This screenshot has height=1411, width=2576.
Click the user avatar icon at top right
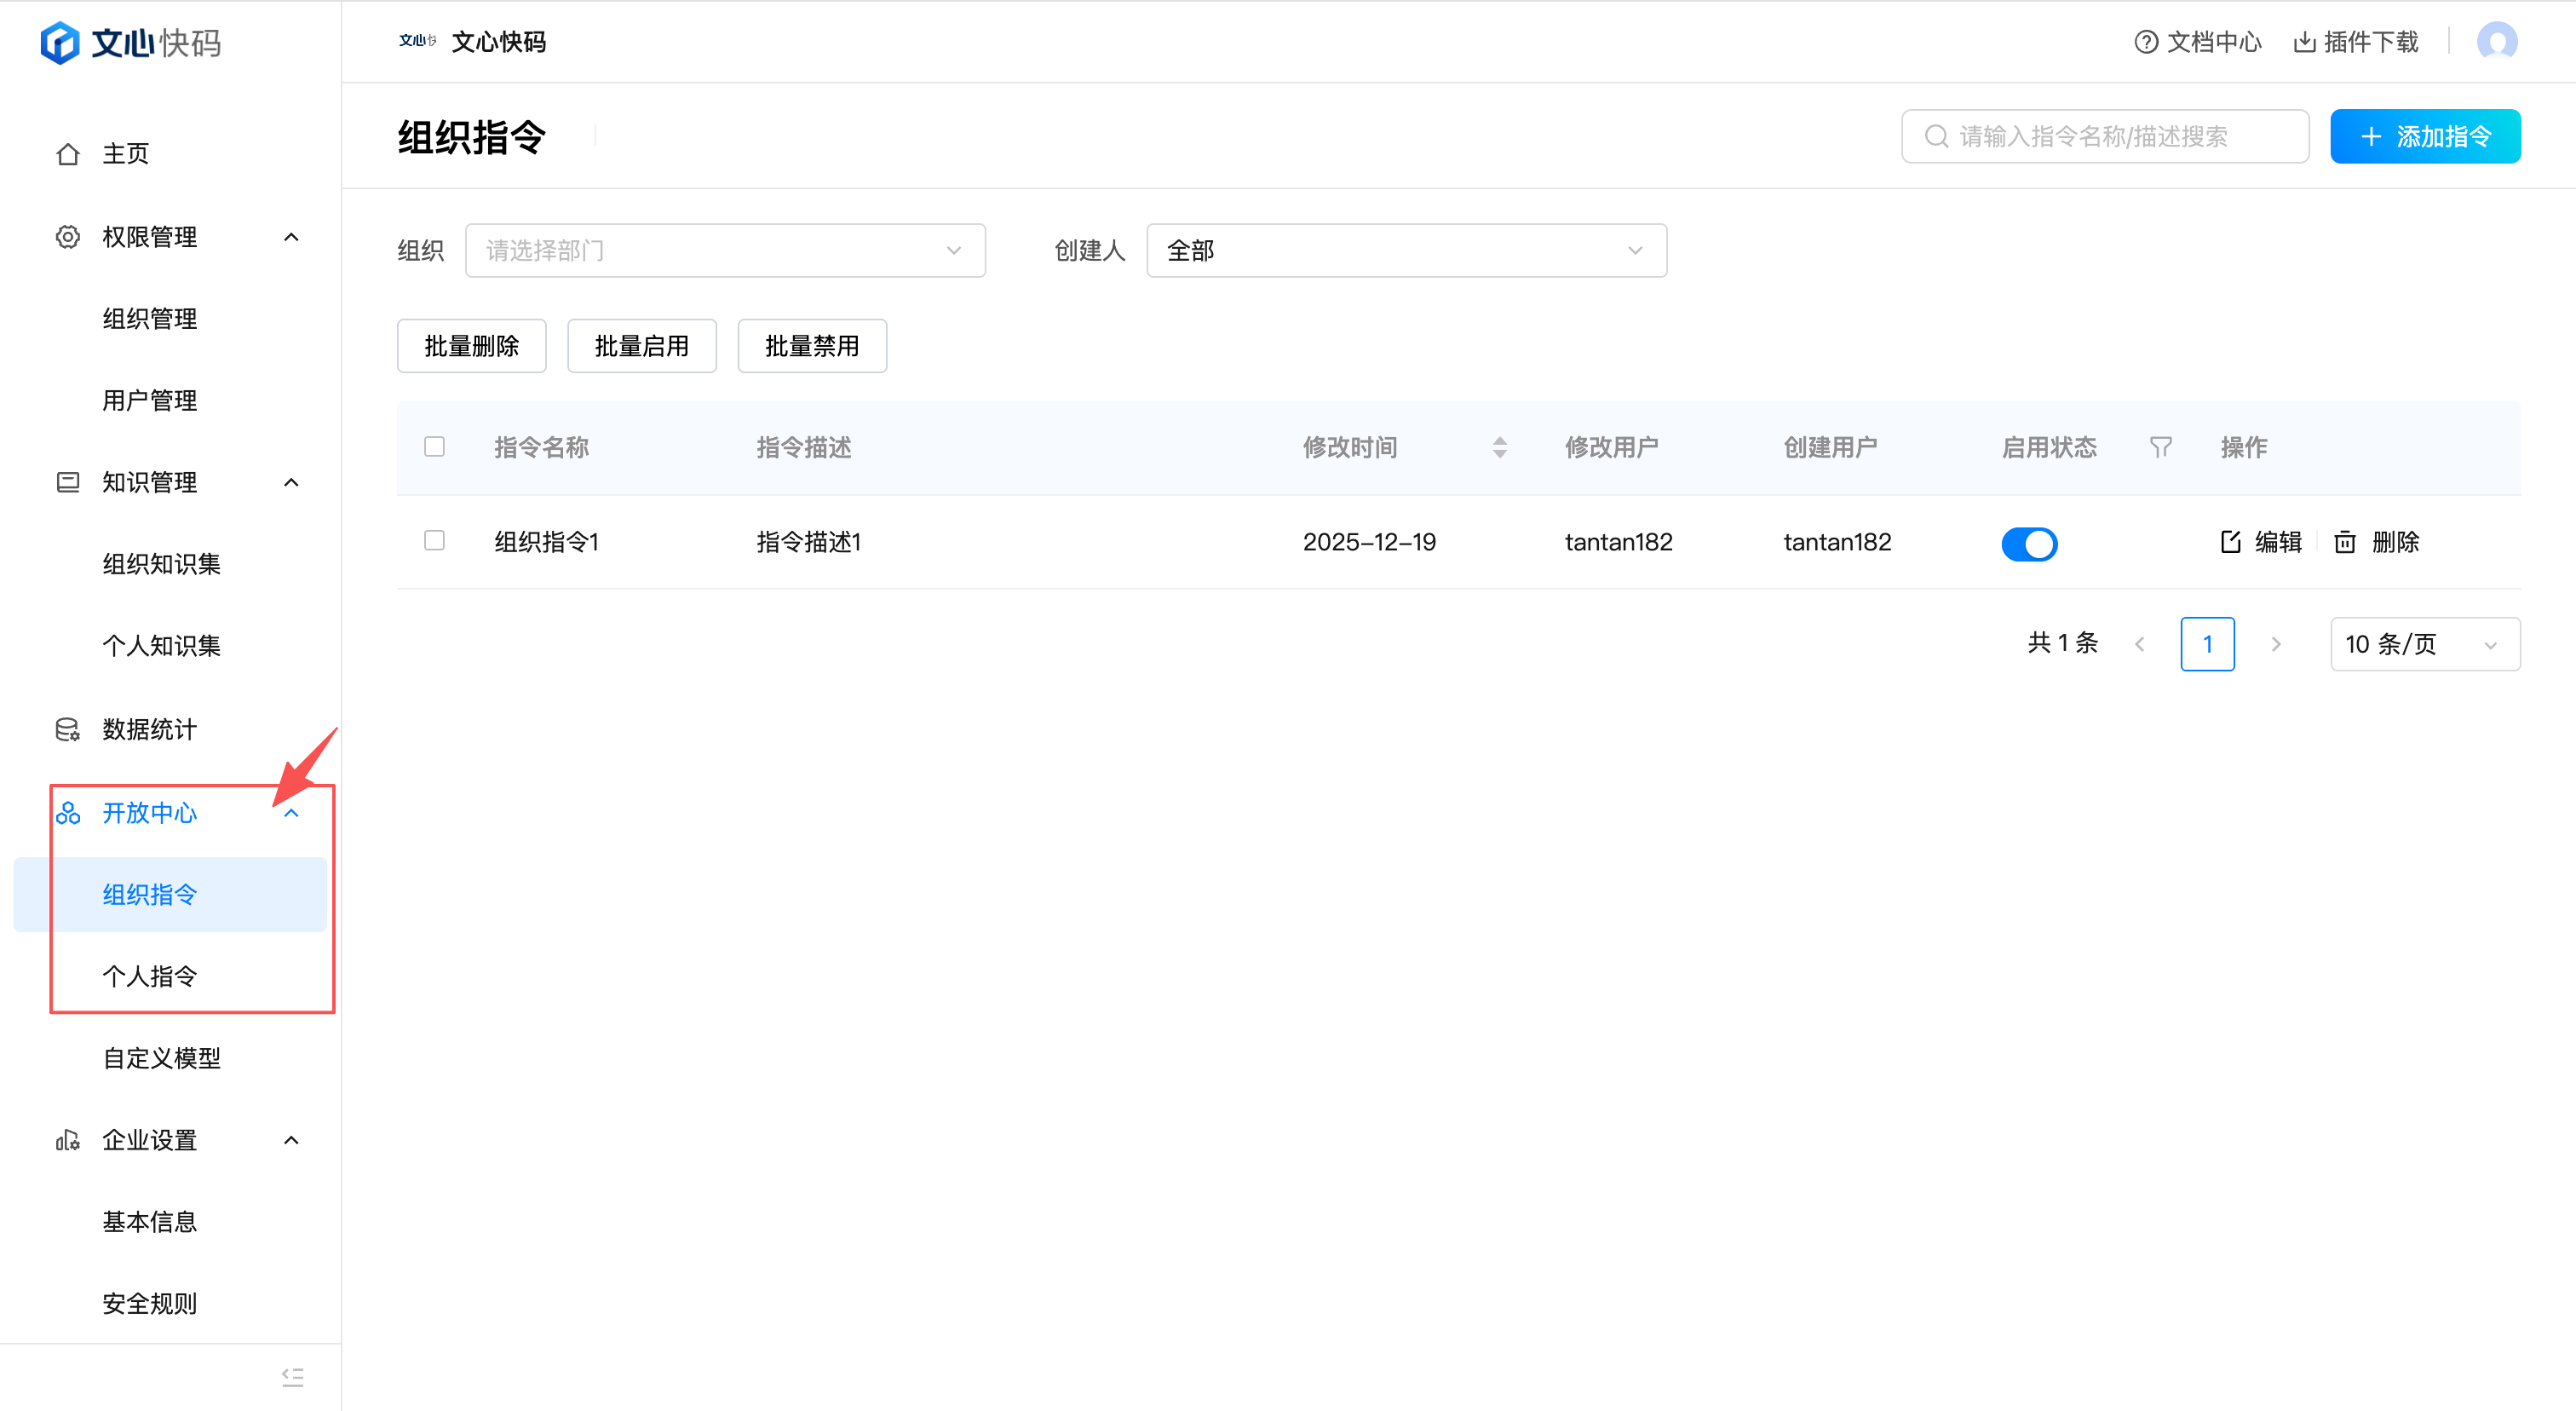point(2496,42)
